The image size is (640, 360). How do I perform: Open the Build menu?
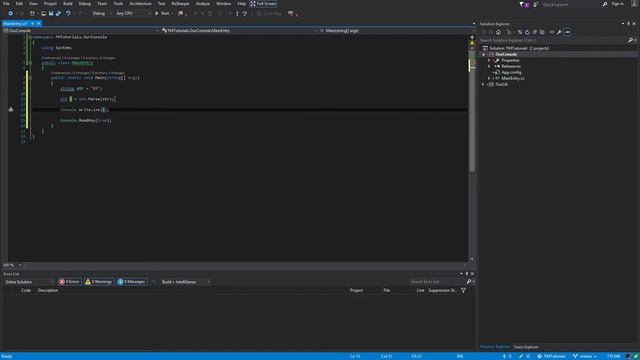(68, 4)
